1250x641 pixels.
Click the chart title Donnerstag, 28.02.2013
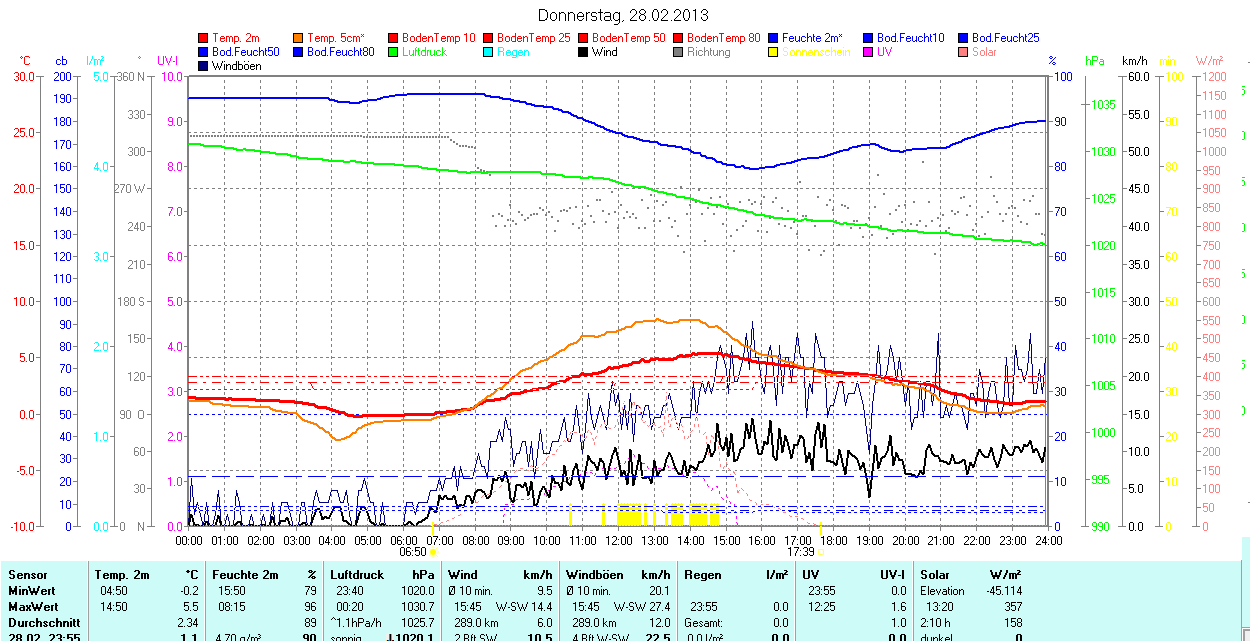tap(623, 15)
